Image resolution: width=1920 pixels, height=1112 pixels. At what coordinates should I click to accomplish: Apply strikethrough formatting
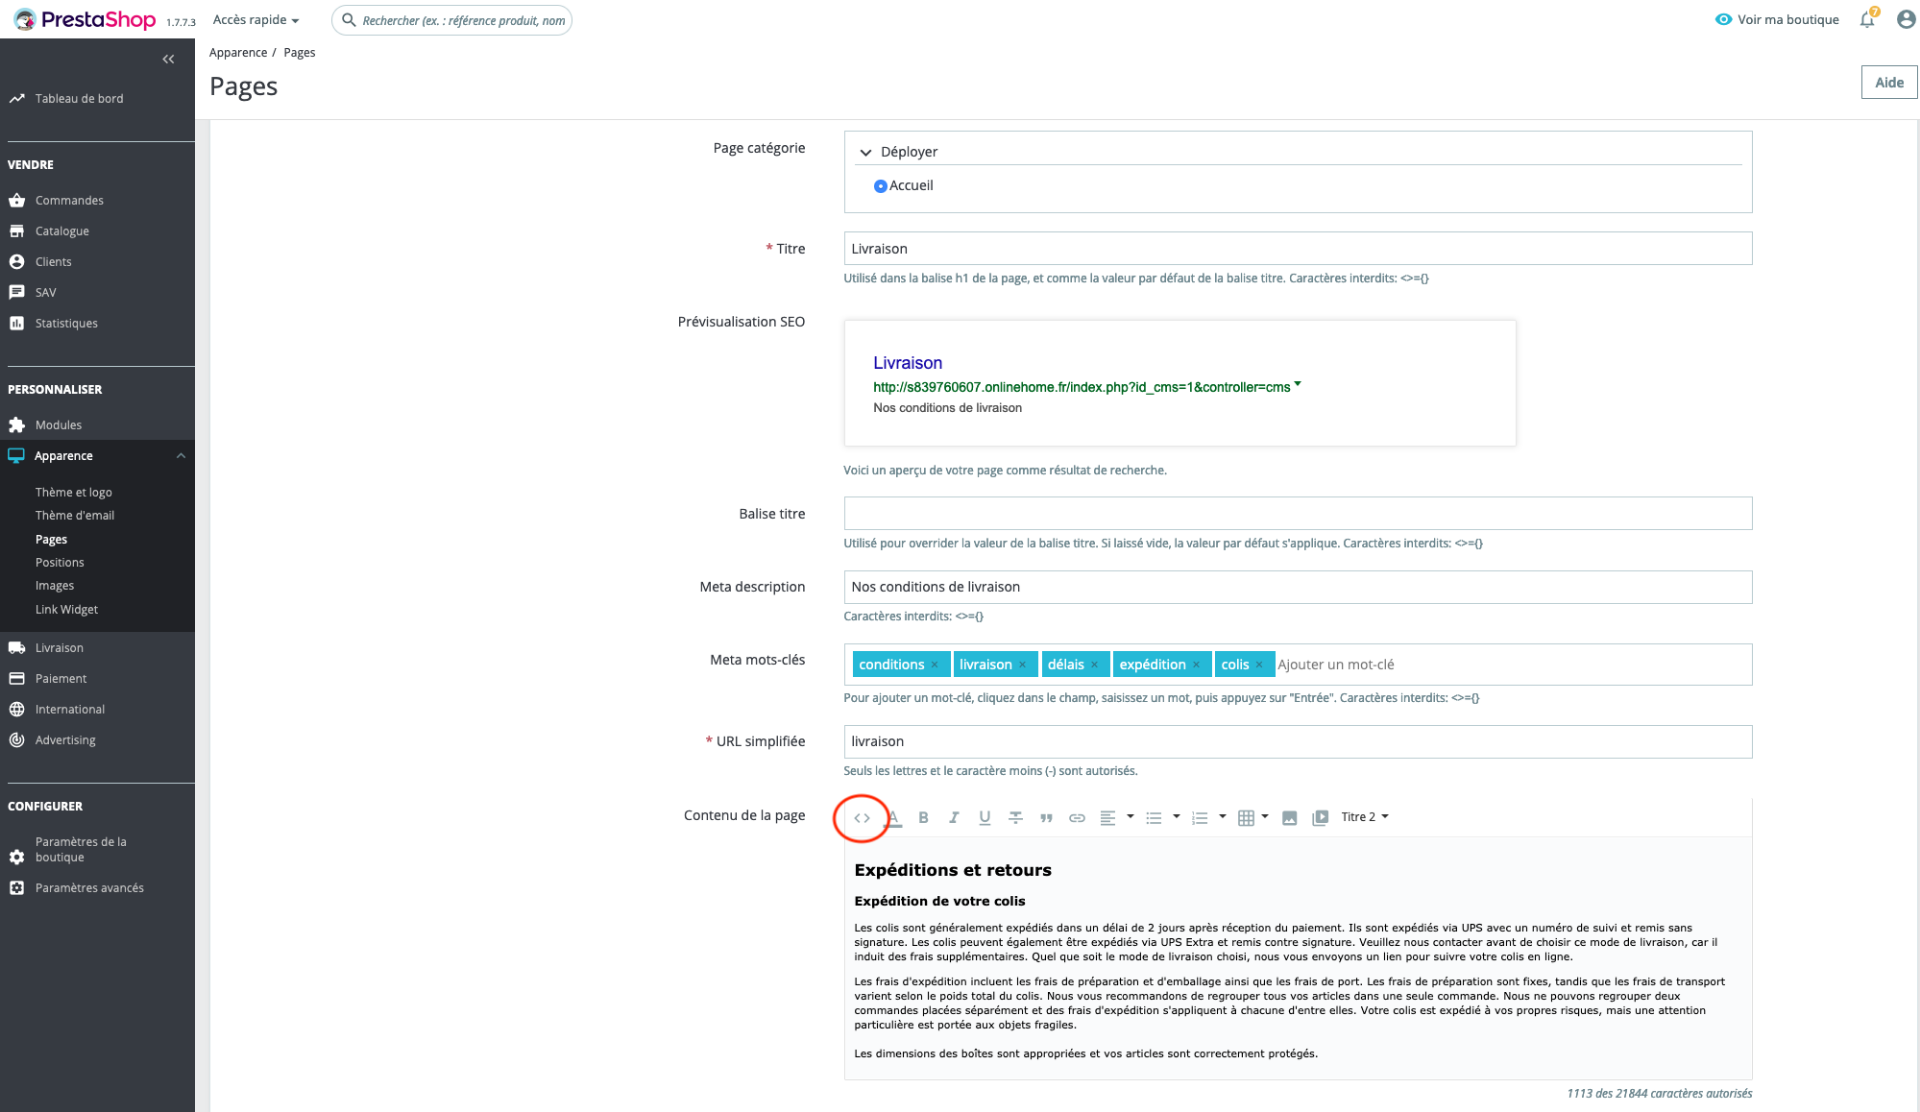click(x=1015, y=818)
